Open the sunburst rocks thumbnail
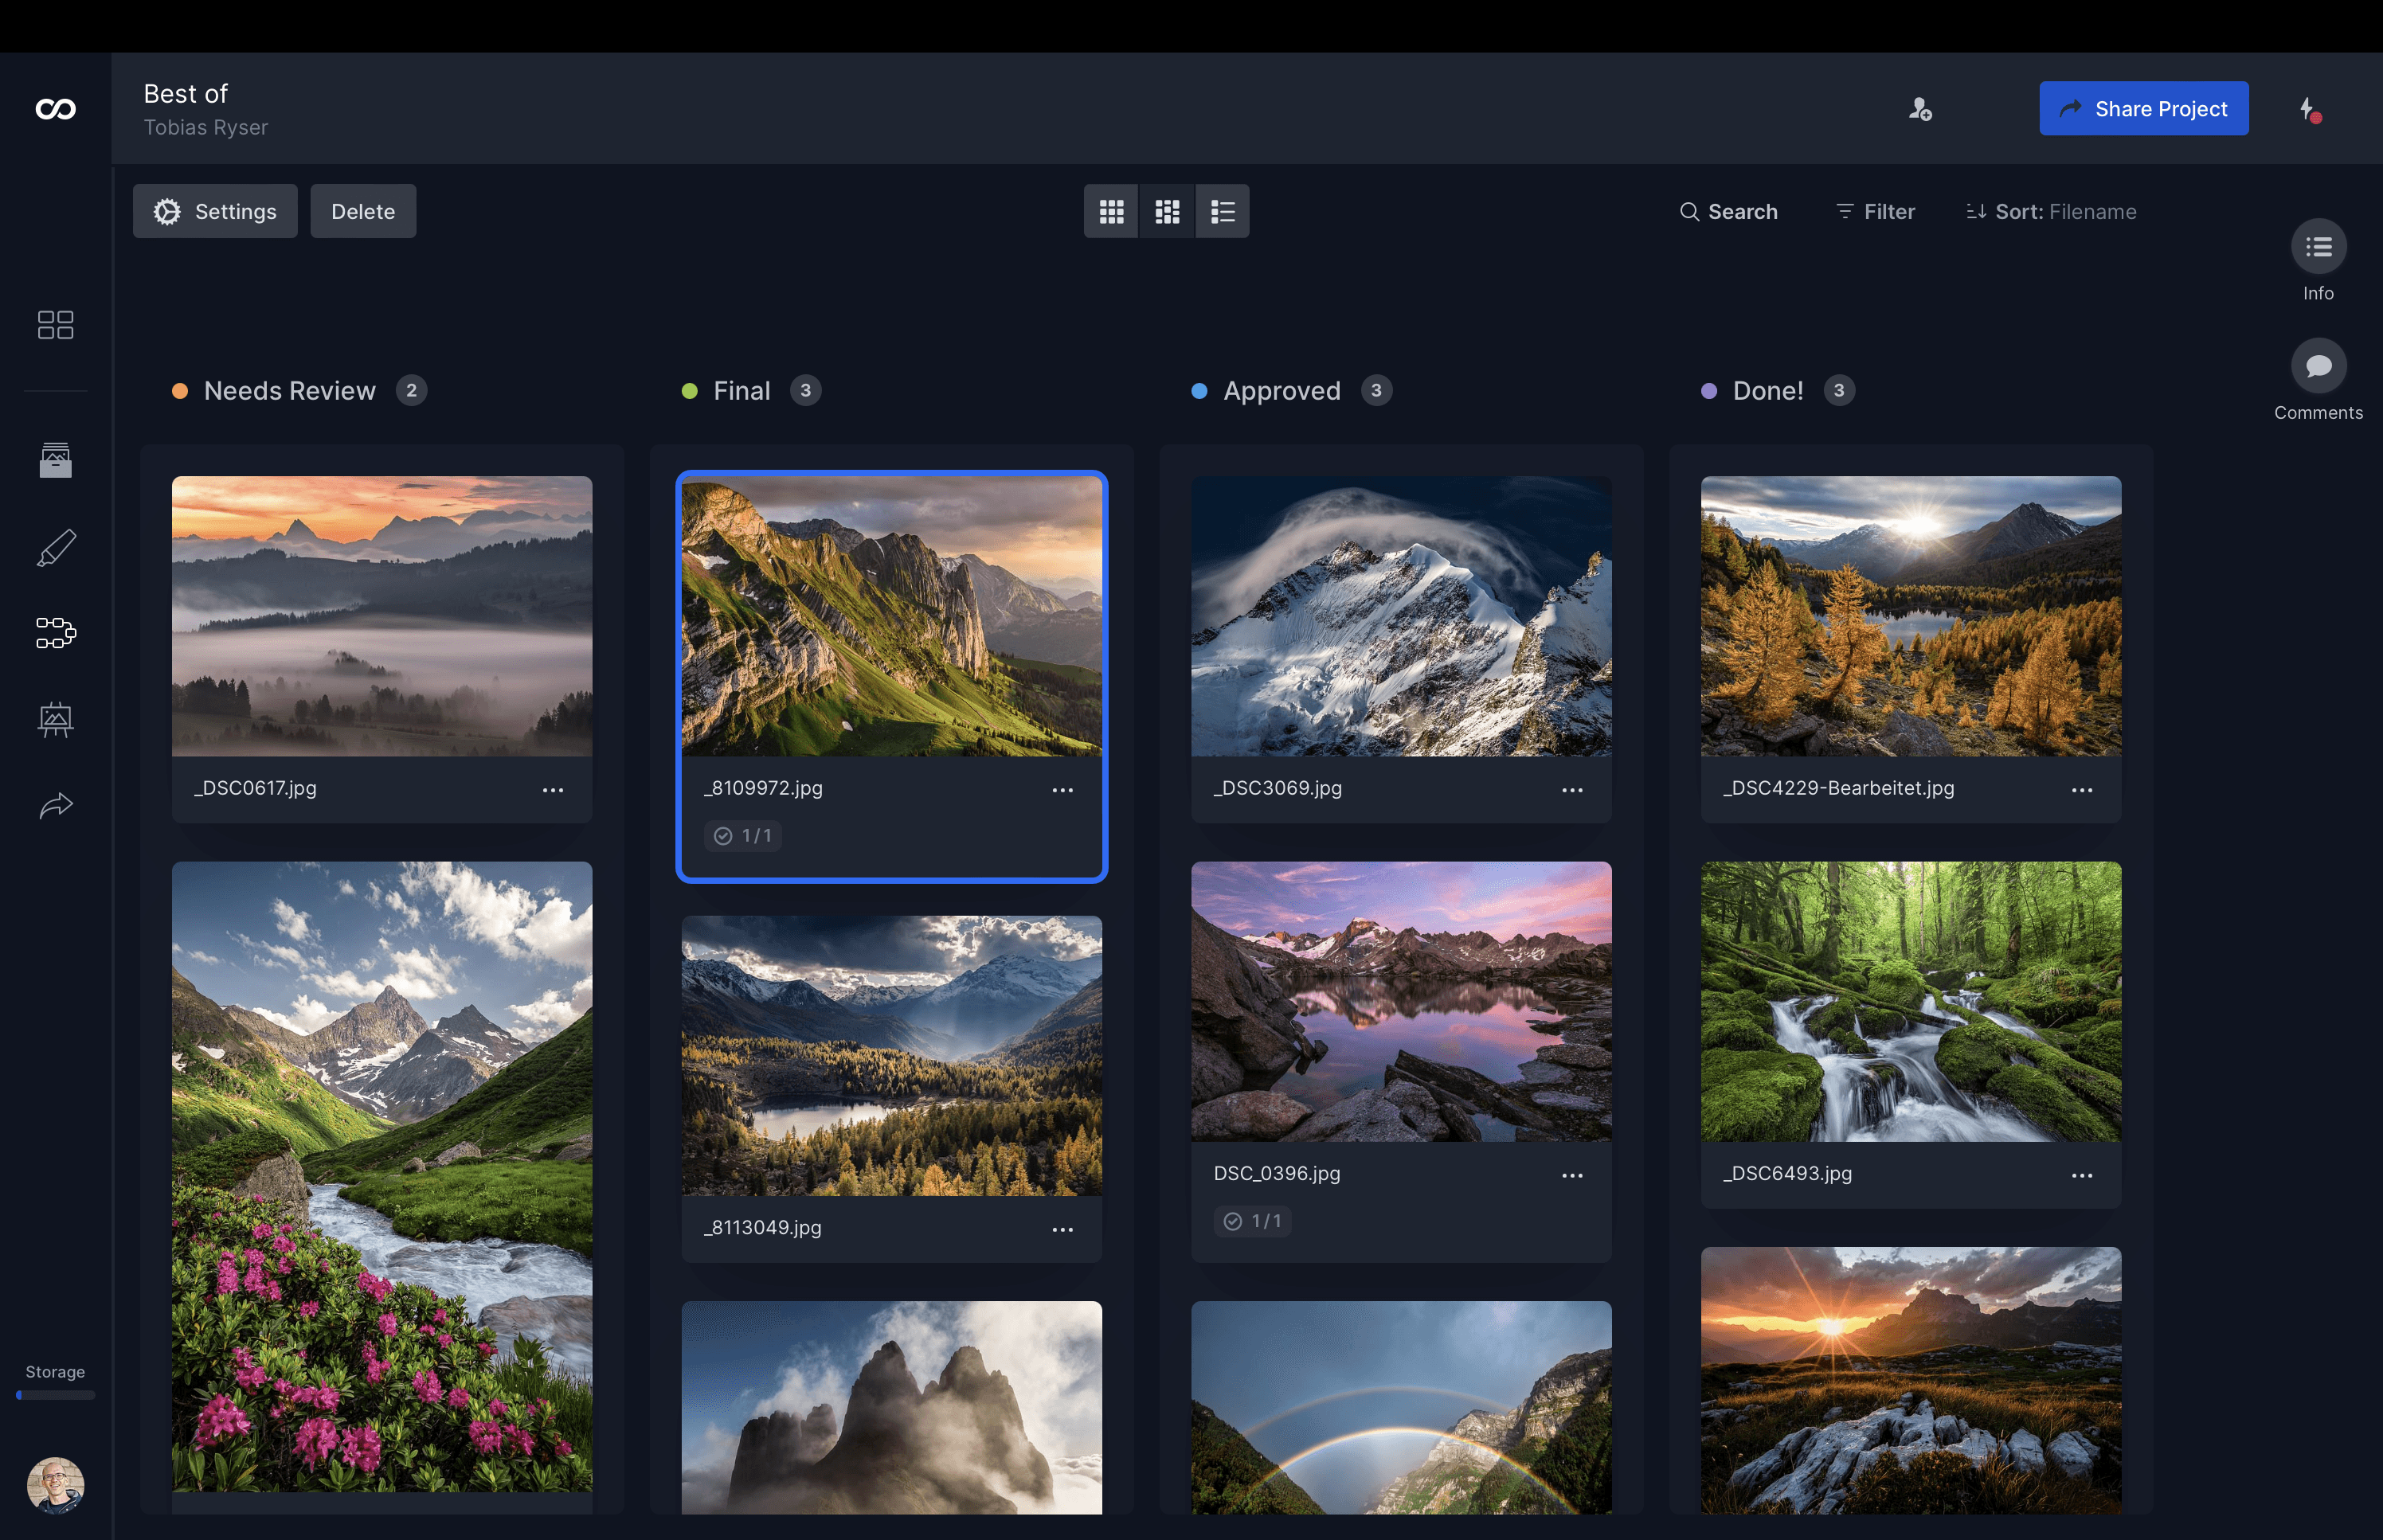 tap(1912, 1381)
